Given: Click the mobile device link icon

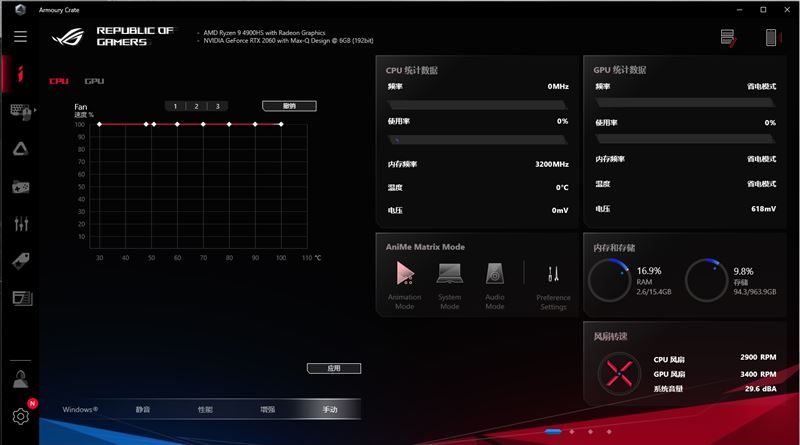Looking at the screenshot, I should click(771, 37).
